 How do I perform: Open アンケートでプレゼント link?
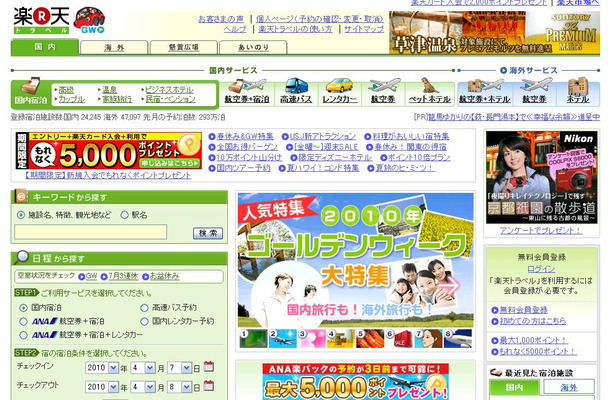[541, 230]
